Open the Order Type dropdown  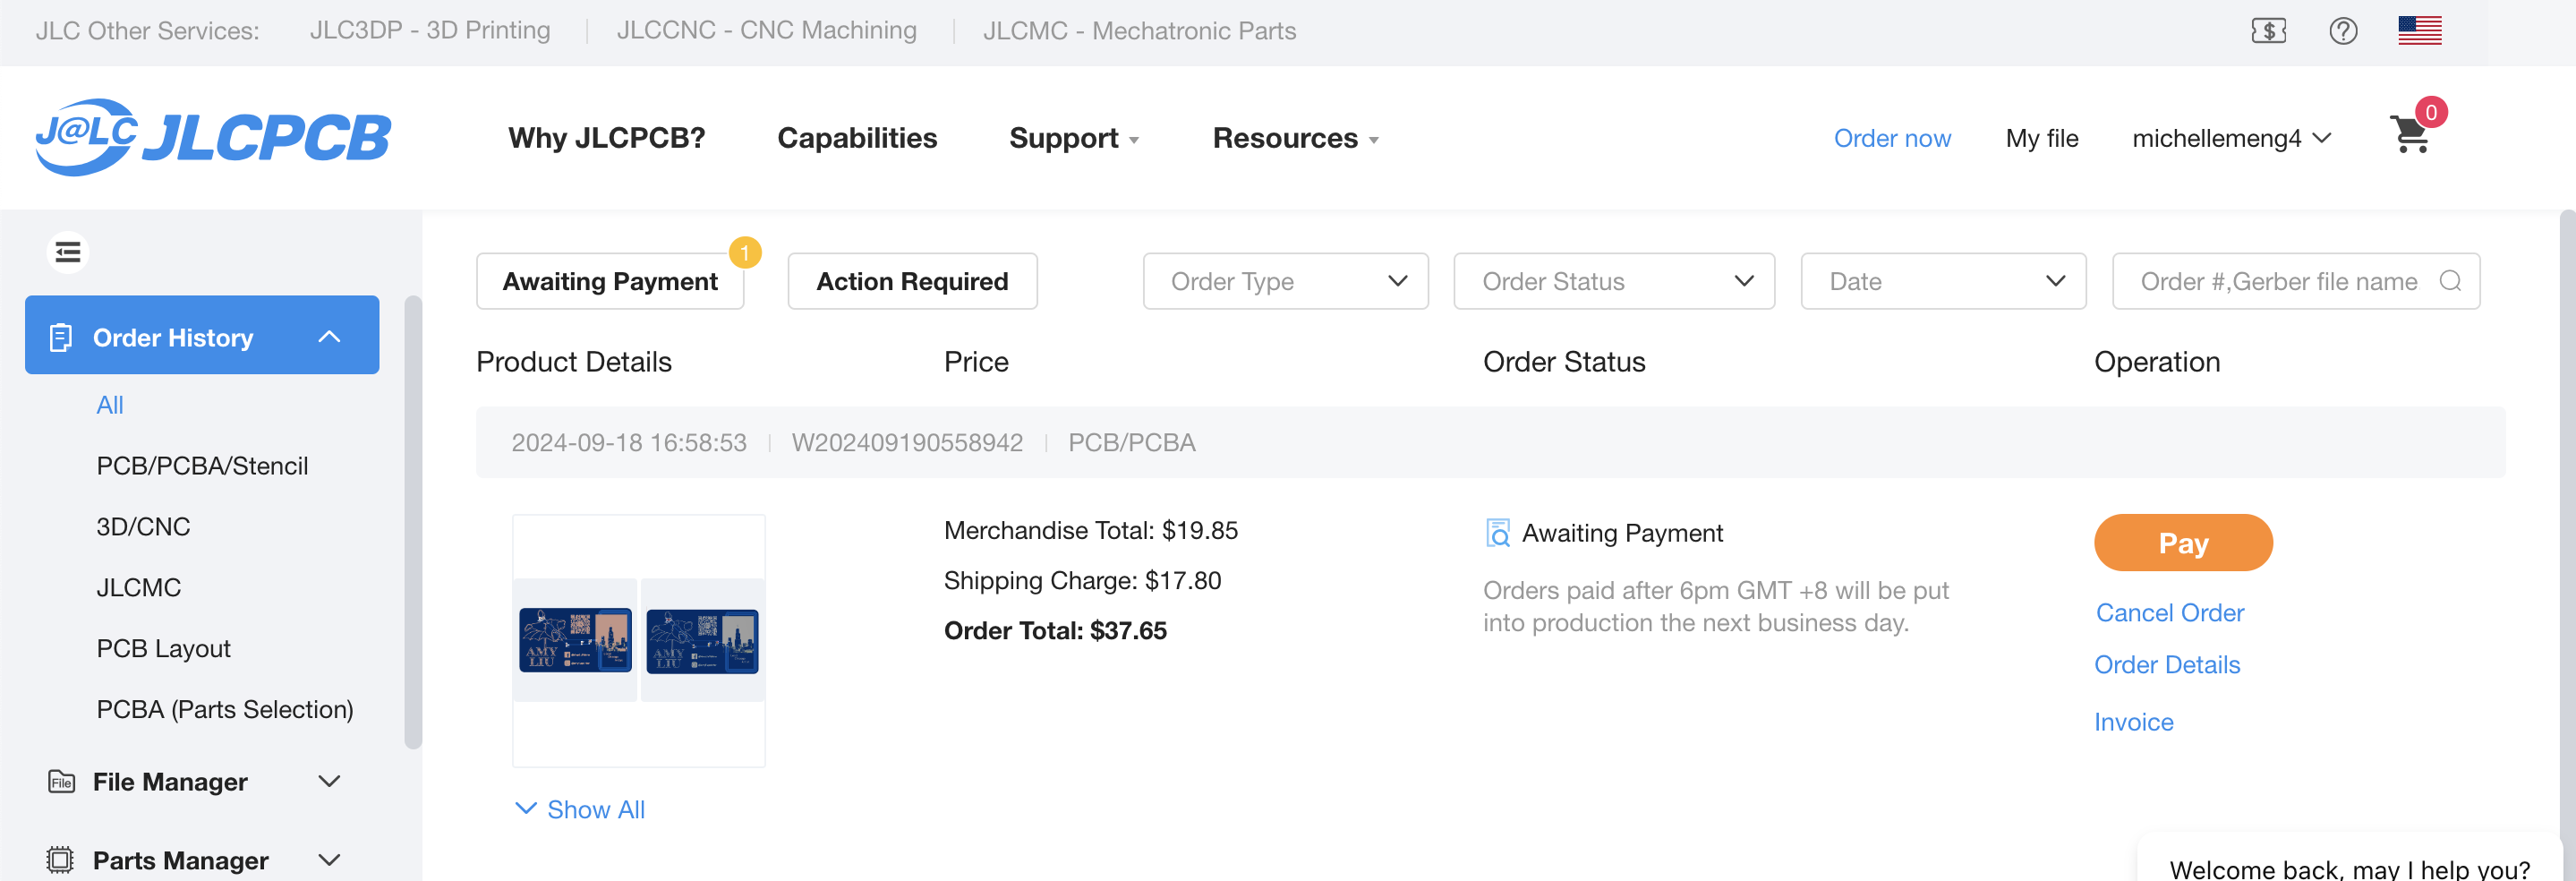pos(1285,282)
